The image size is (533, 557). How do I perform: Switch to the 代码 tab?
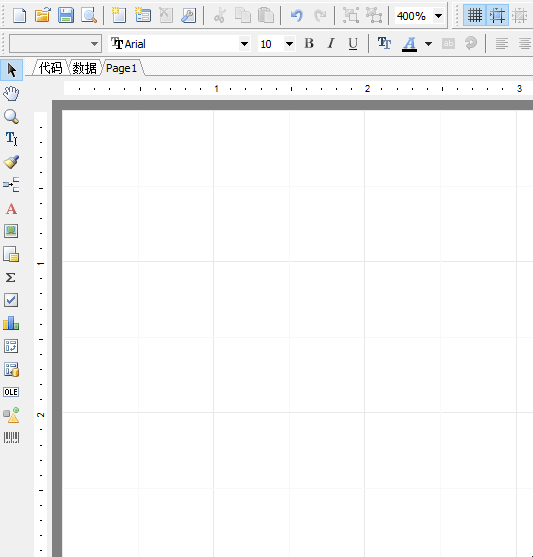50,68
